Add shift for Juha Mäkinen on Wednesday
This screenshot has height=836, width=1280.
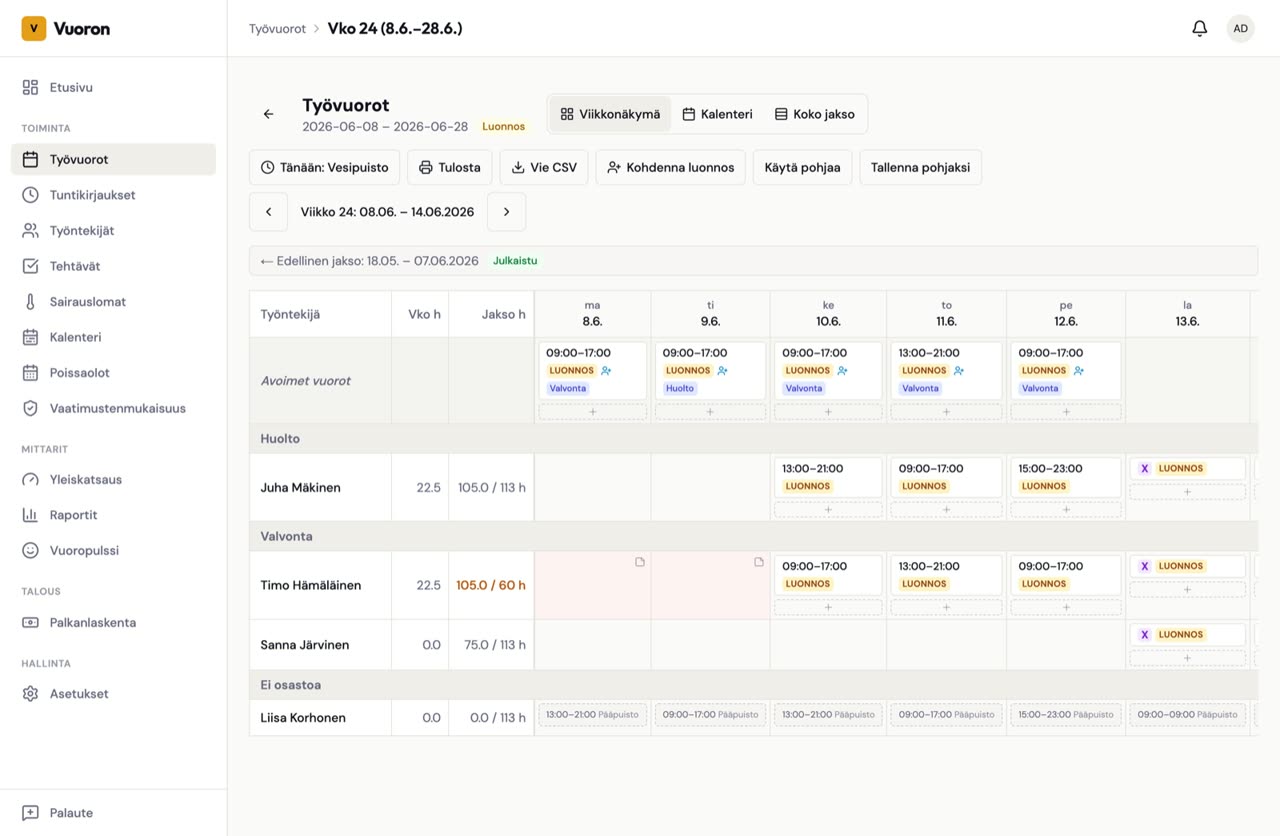coord(828,509)
